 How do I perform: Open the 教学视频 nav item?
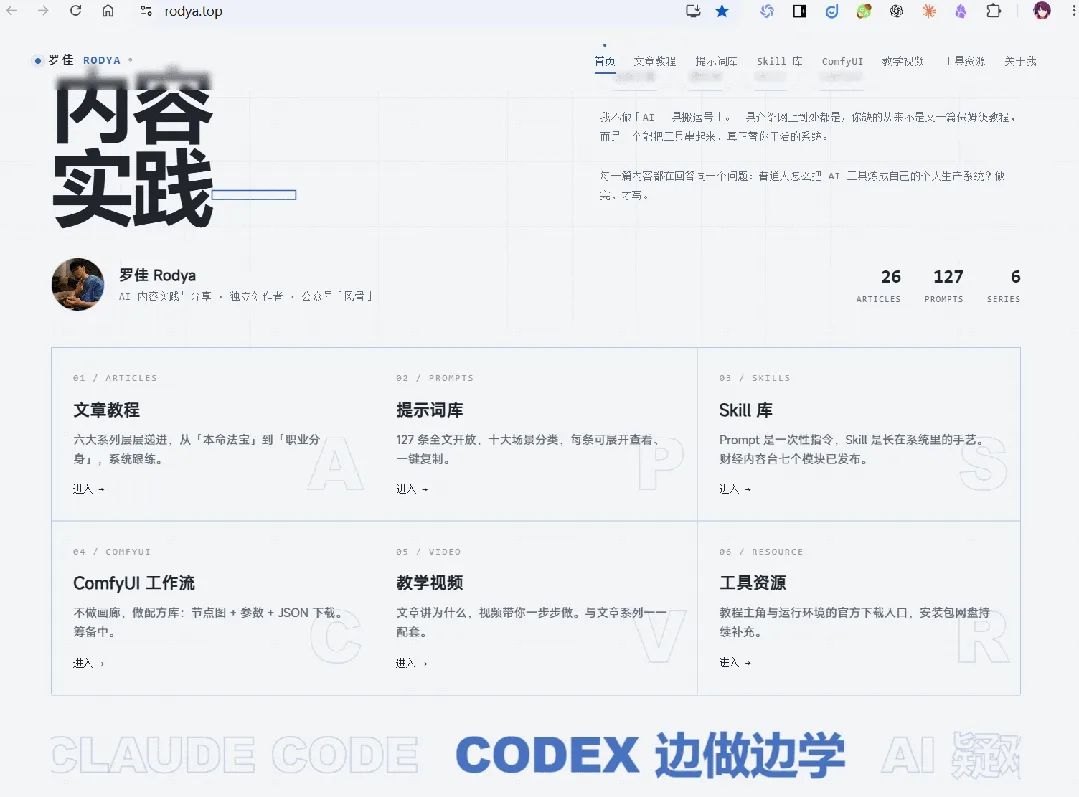pos(902,61)
